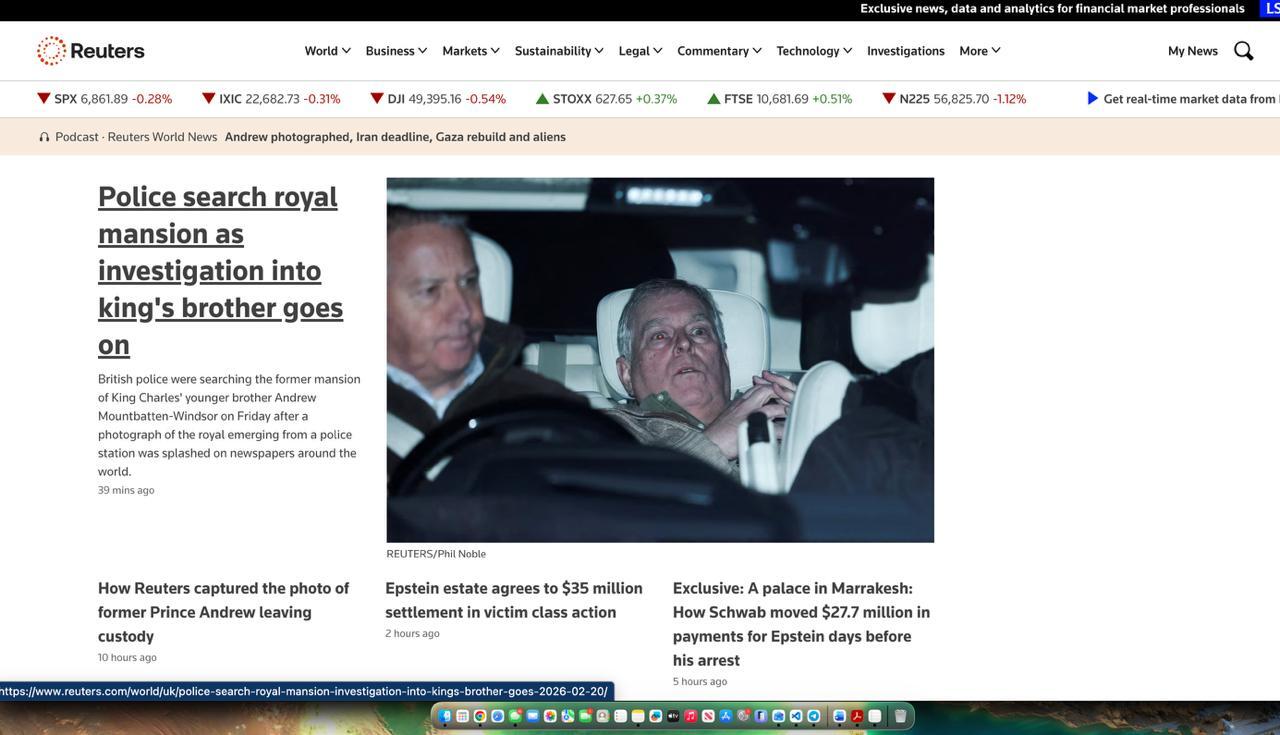This screenshot has height=735, width=1280.
Task: Click the podcast headphones icon
Action: [44, 137]
